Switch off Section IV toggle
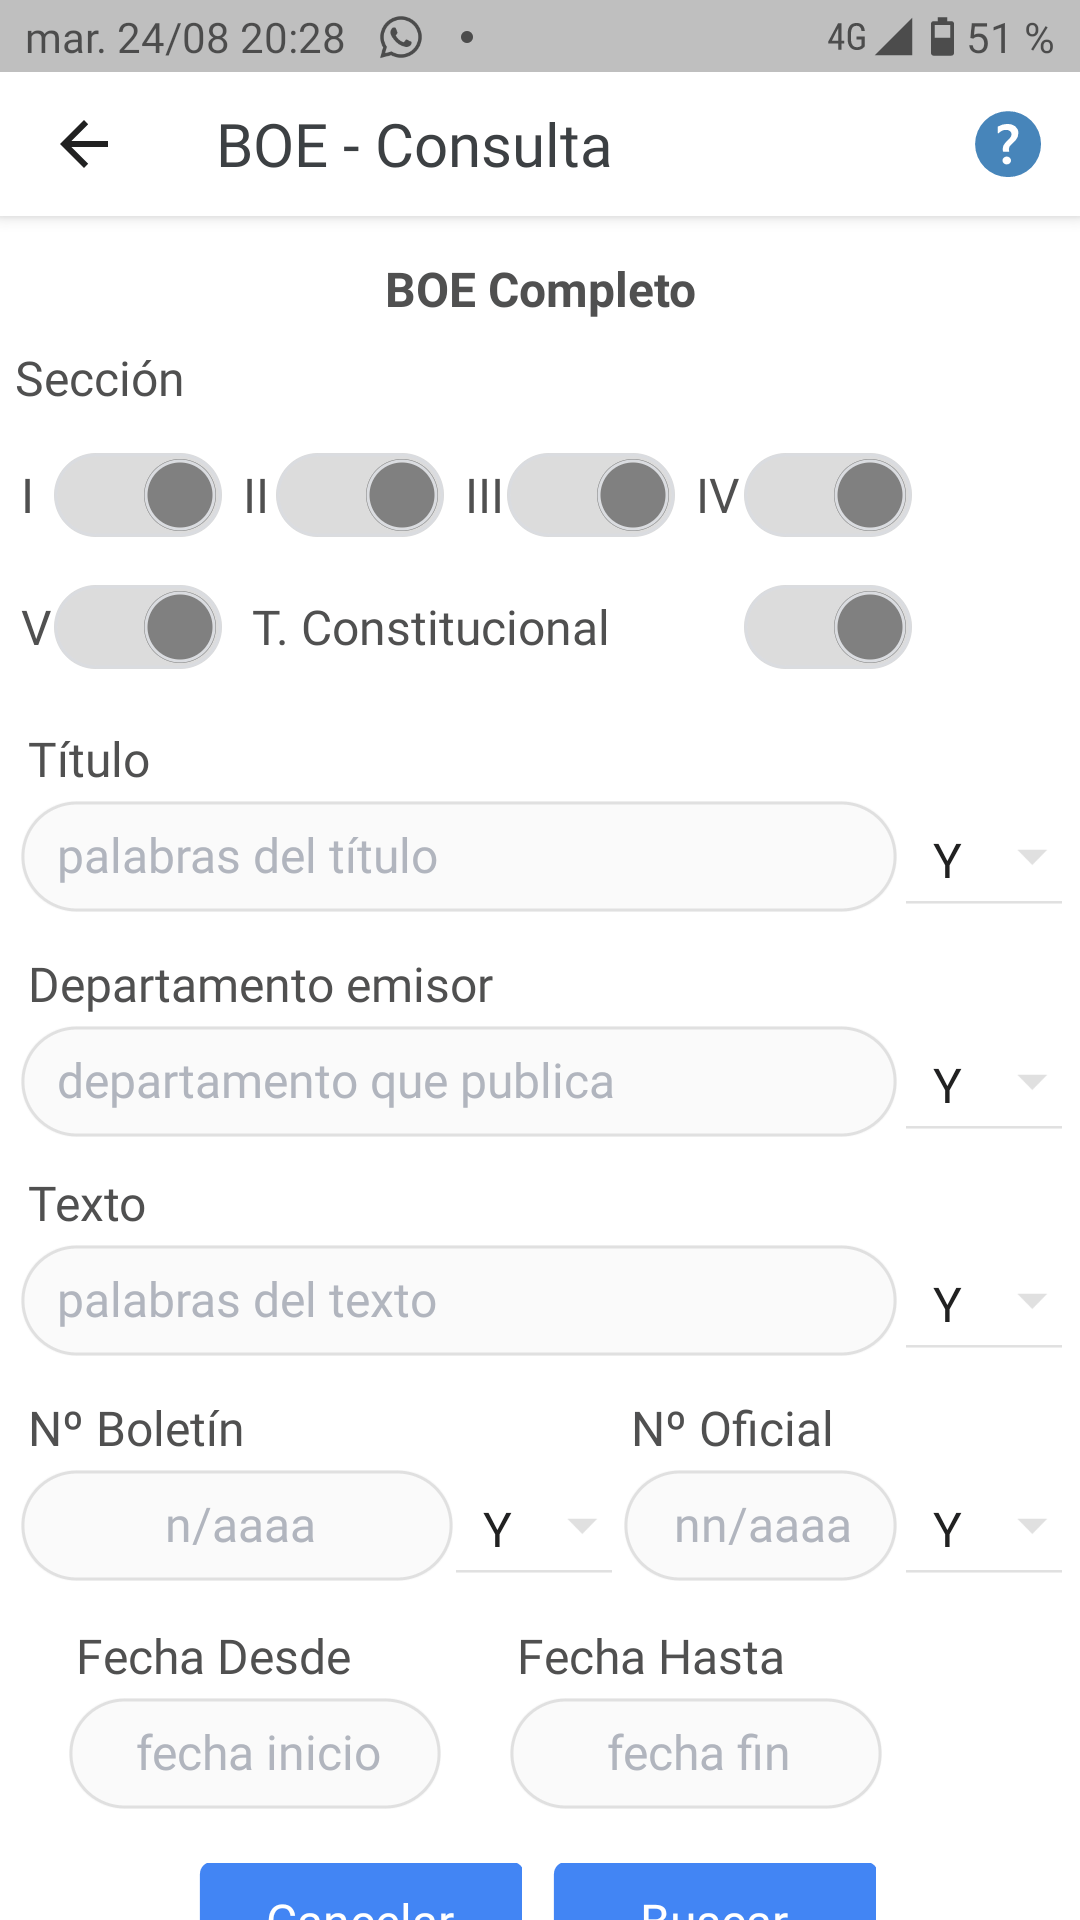This screenshot has width=1080, height=1920. [827, 495]
